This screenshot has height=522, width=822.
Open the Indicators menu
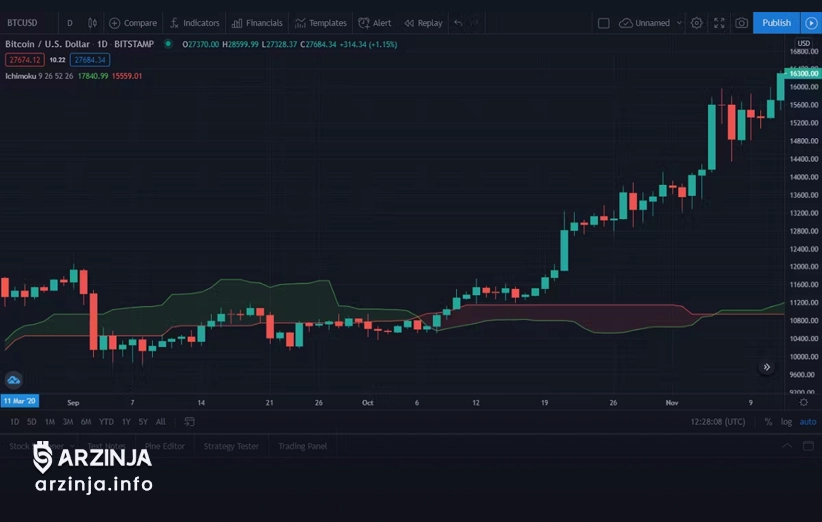pyautogui.click(x=194, y=23)
